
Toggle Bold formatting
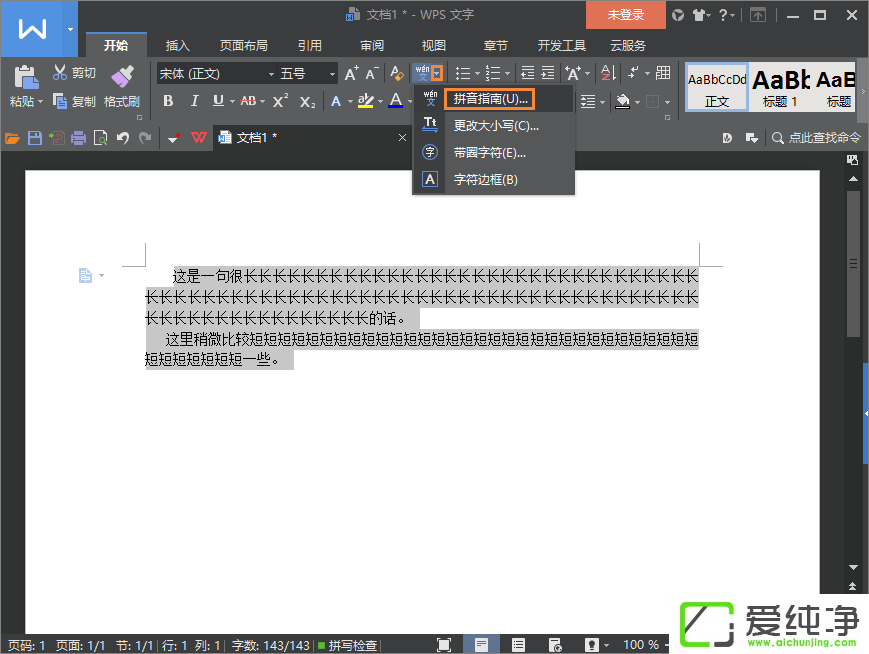click(x=168, y=101)
